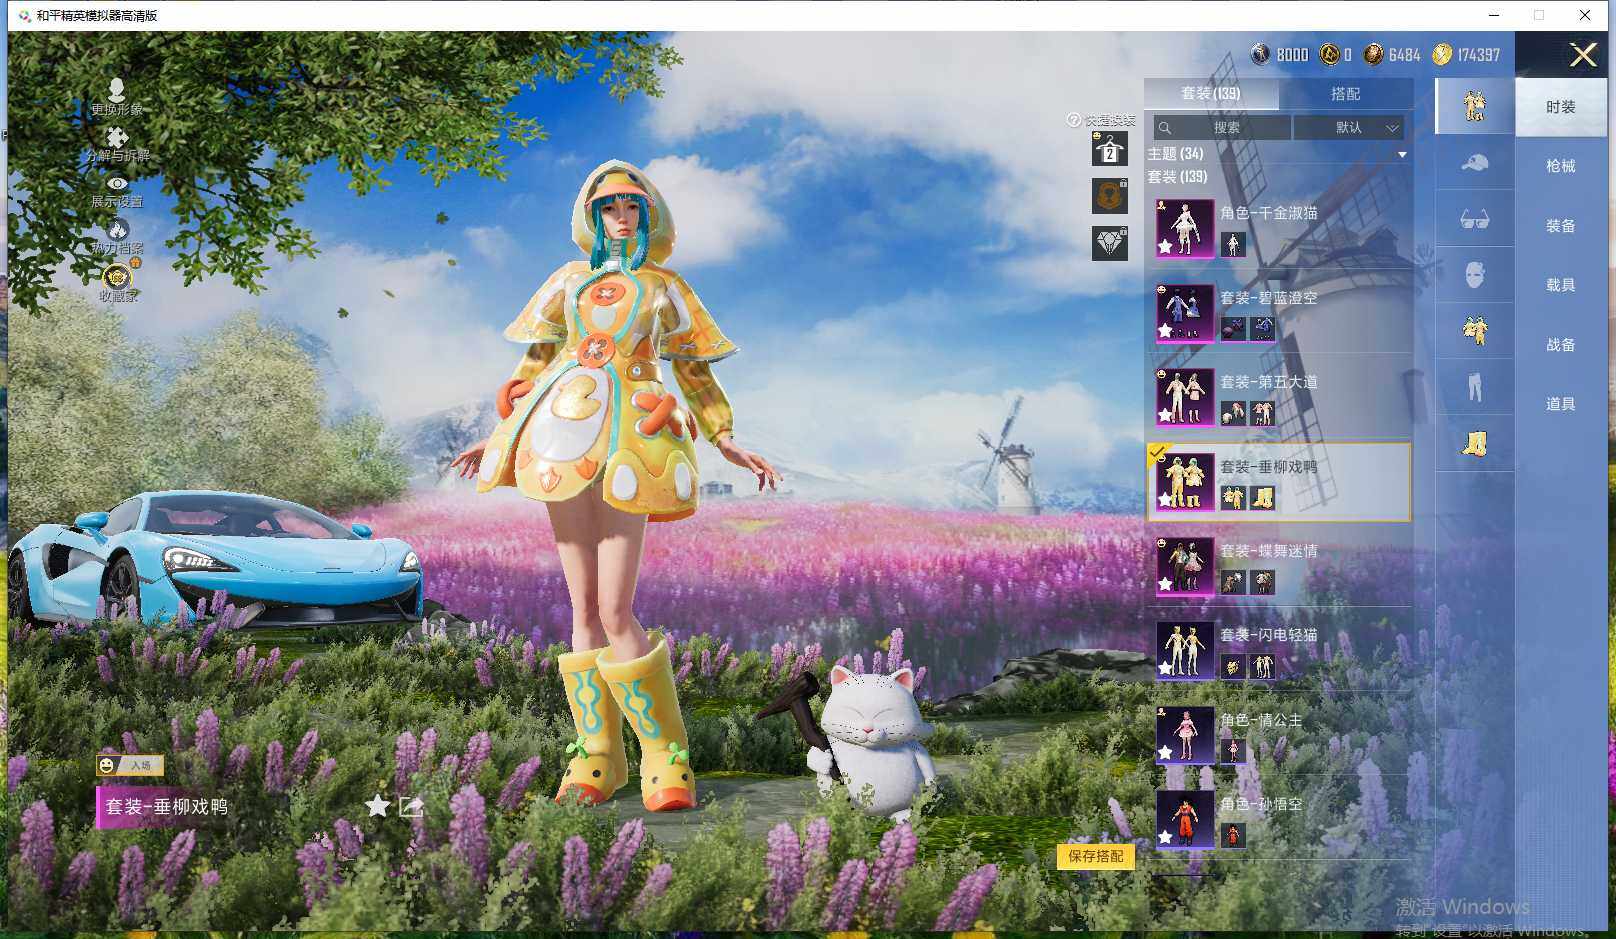Switch to the 搭配 tab
Image resolution: width=1616 pixels, height=939 pixels.
(1345, 93)
